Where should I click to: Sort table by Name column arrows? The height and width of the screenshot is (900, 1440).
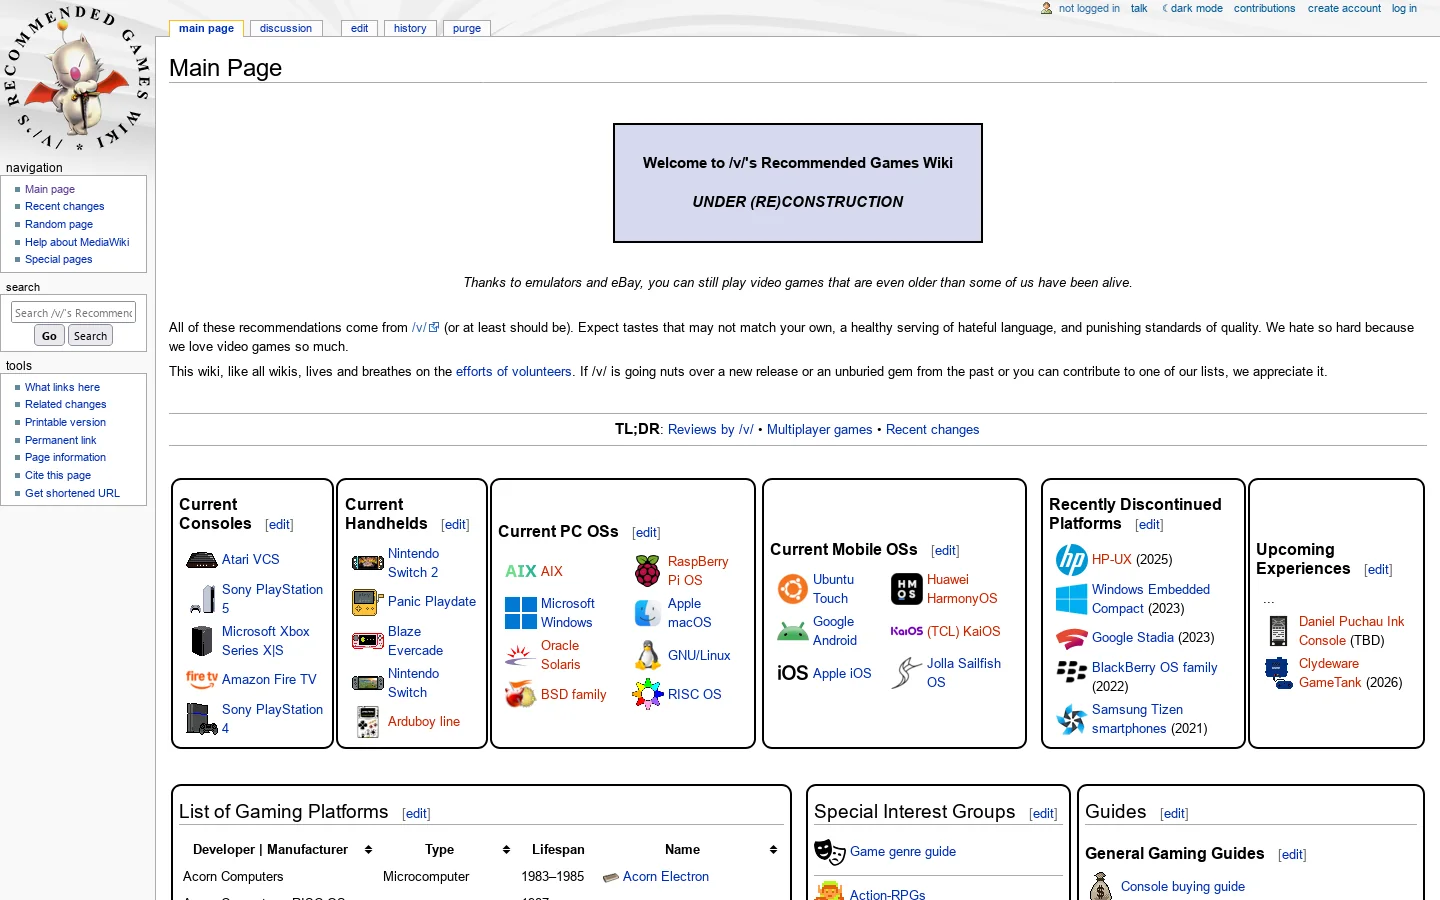point(773,850)
